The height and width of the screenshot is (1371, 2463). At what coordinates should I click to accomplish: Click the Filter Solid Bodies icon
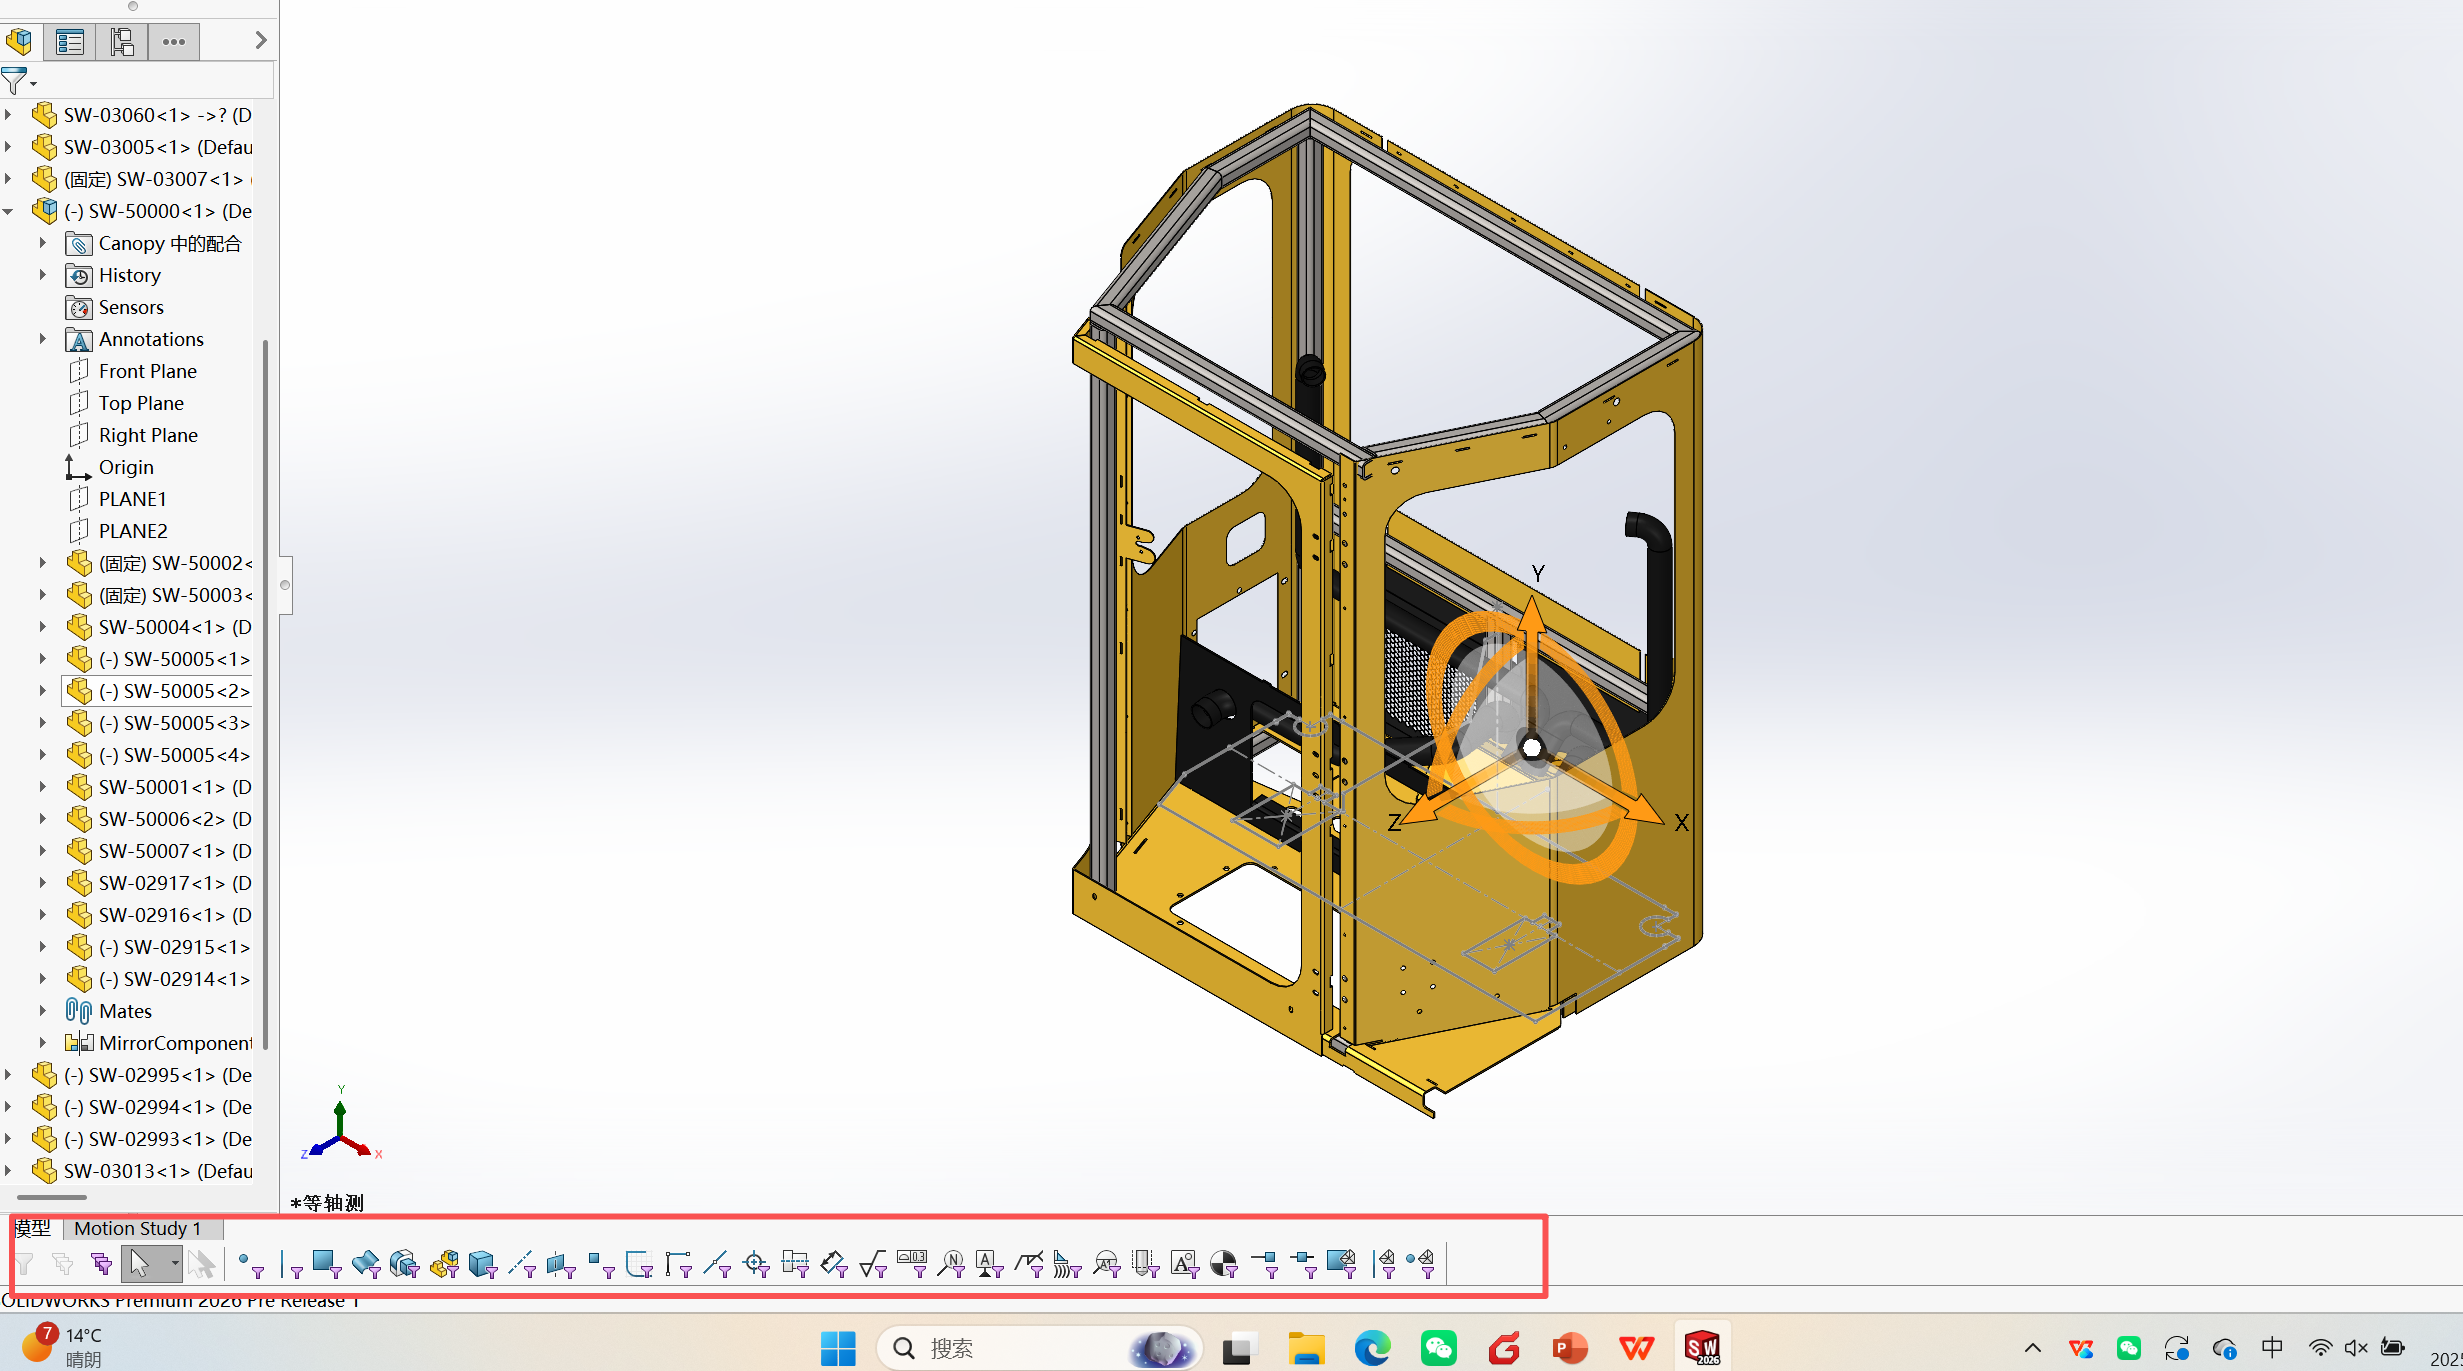point(482,1264)
